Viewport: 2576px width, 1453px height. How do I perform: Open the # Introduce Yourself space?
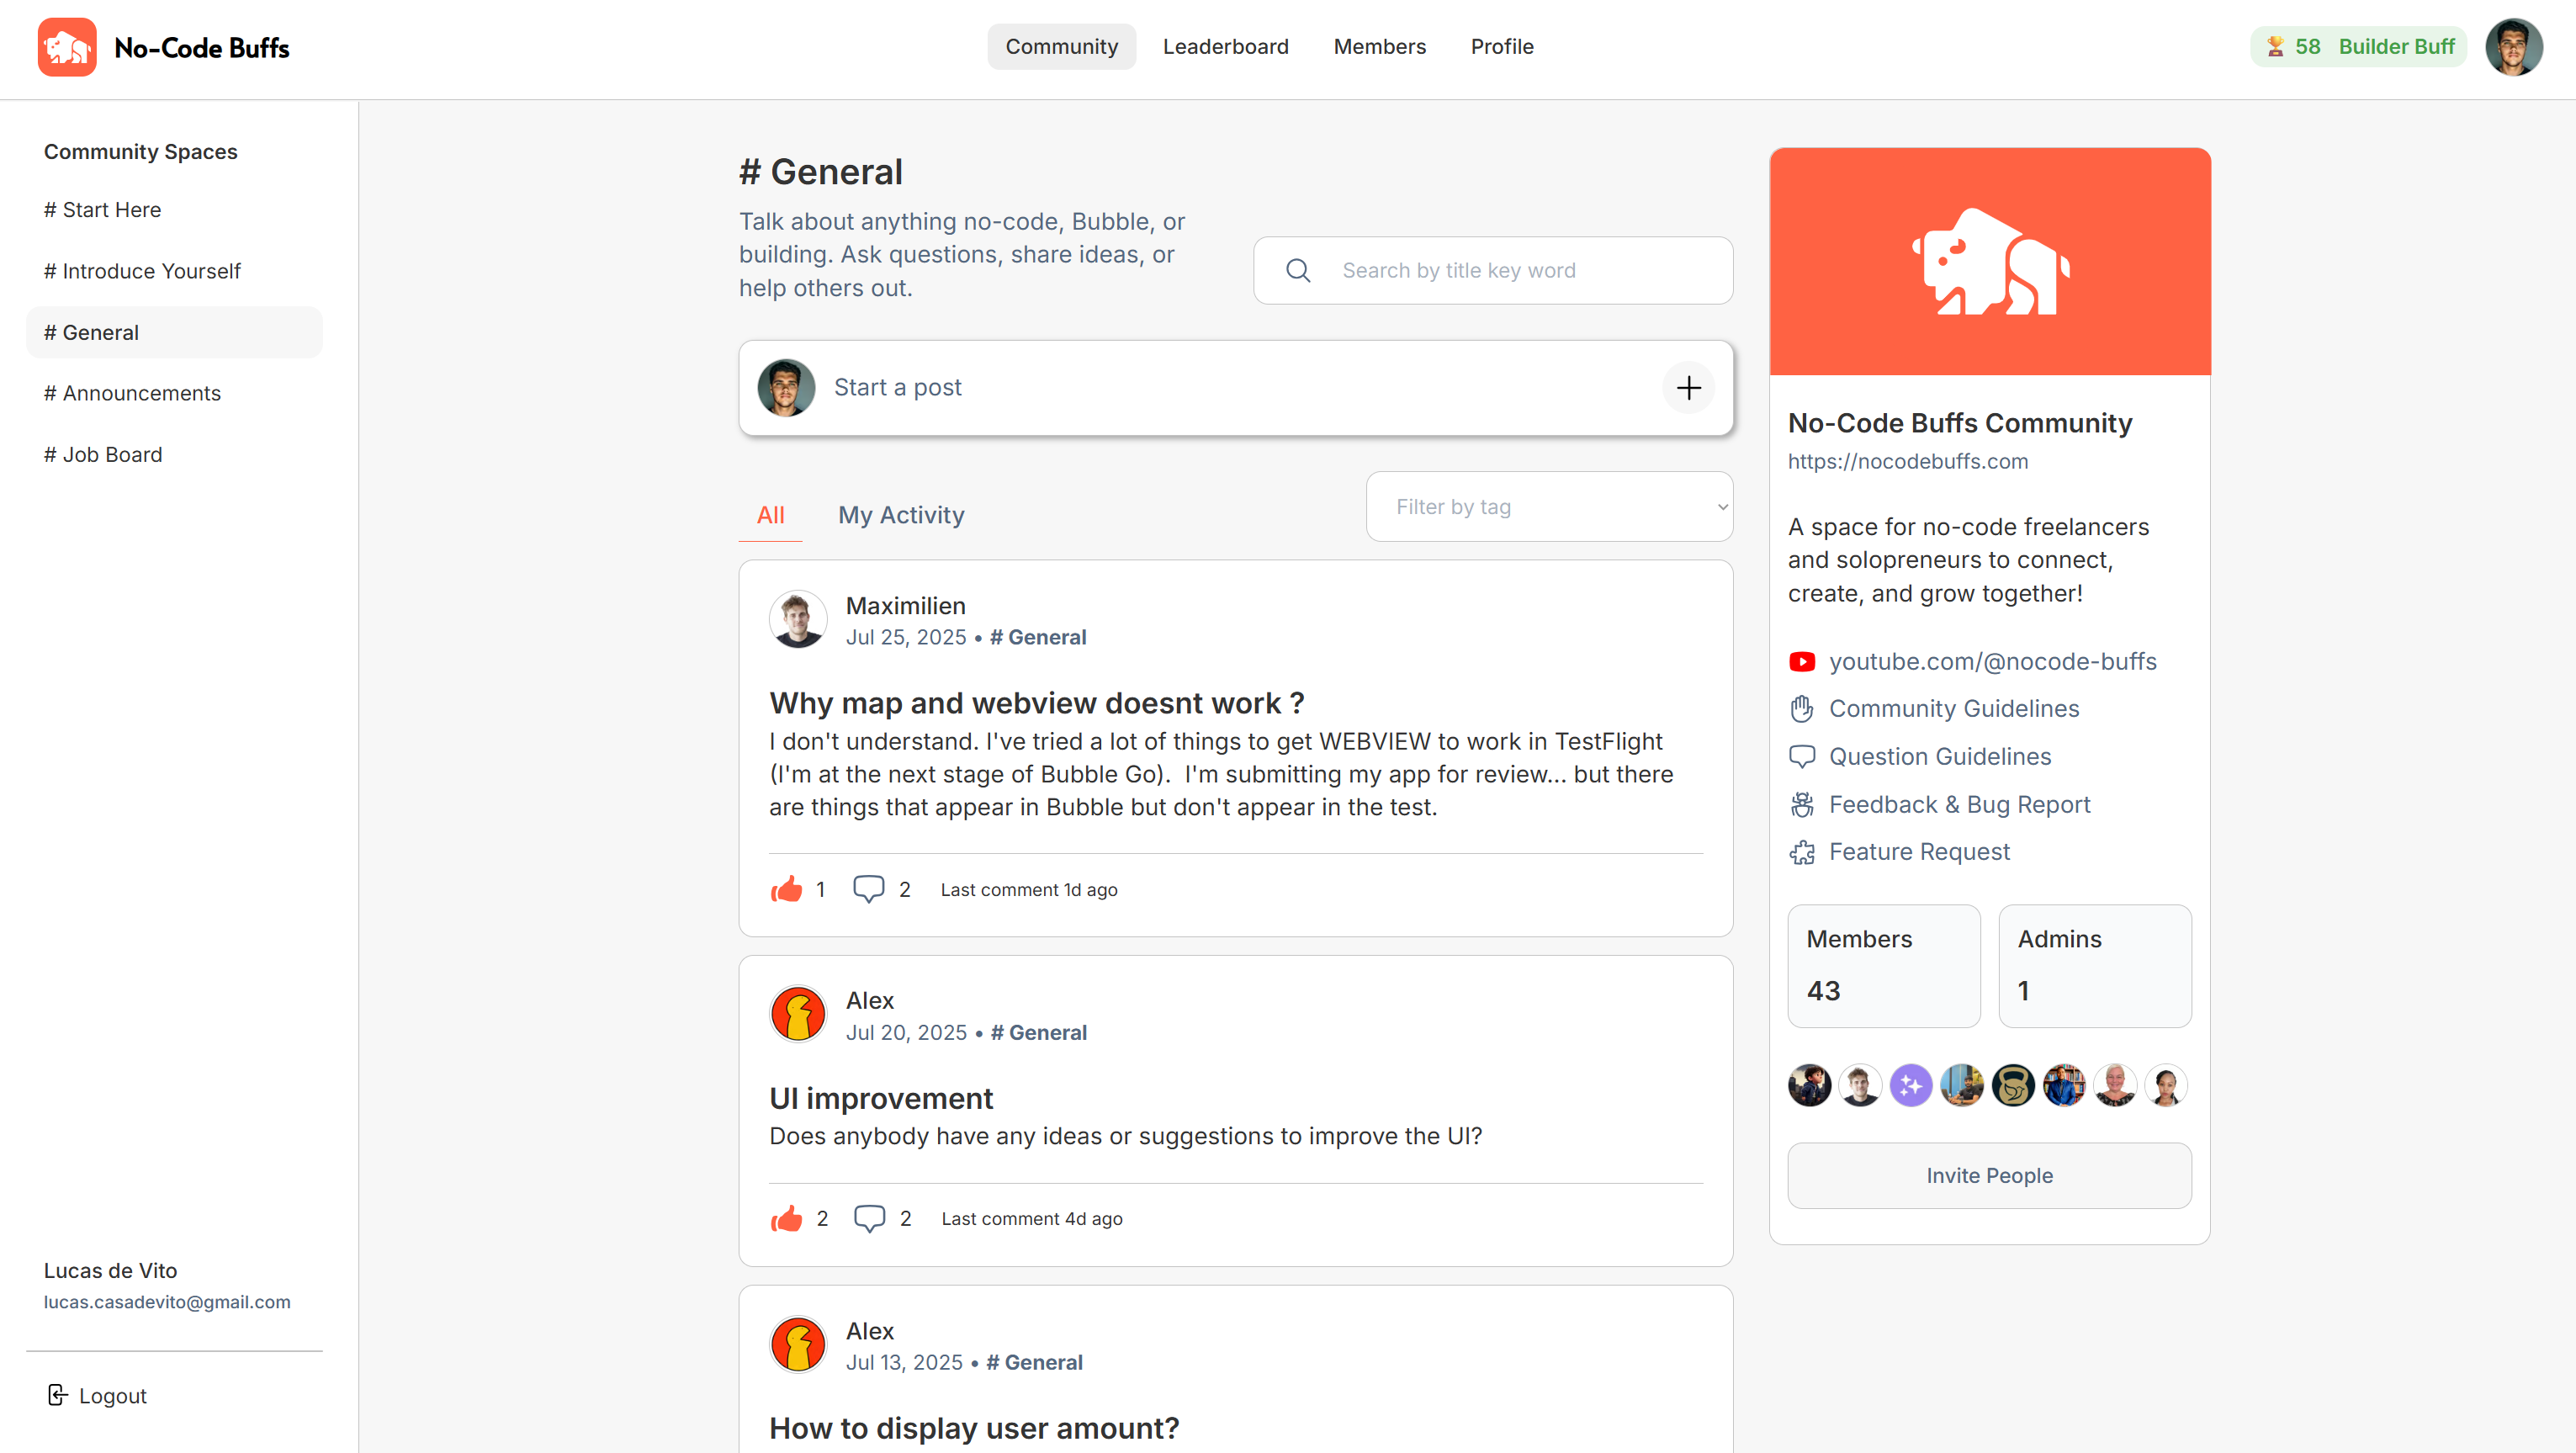(174, 271)
